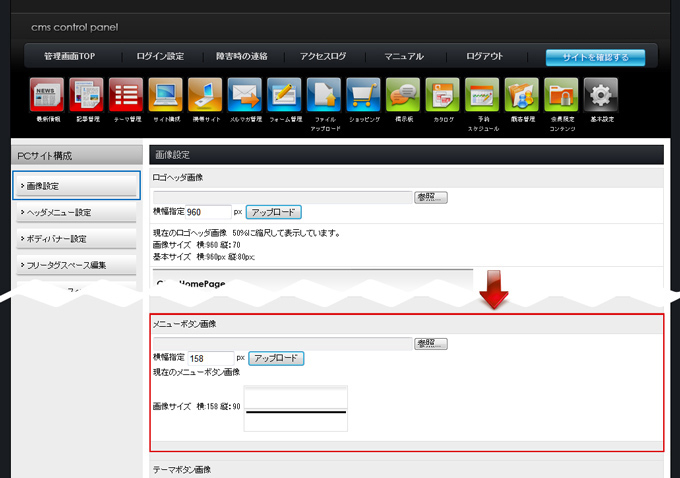Open the ショッピング cart icon
Screen dimensions: 680x478
pyautogui.click(x=363, y=96)
